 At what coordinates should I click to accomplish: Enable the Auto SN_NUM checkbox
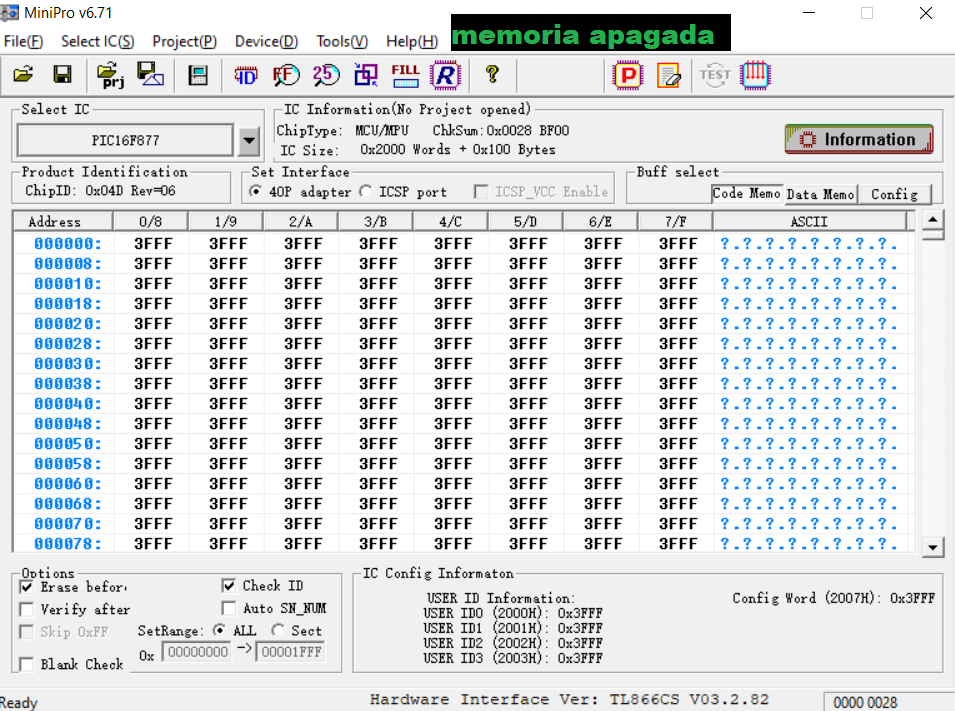coord(228,608)
